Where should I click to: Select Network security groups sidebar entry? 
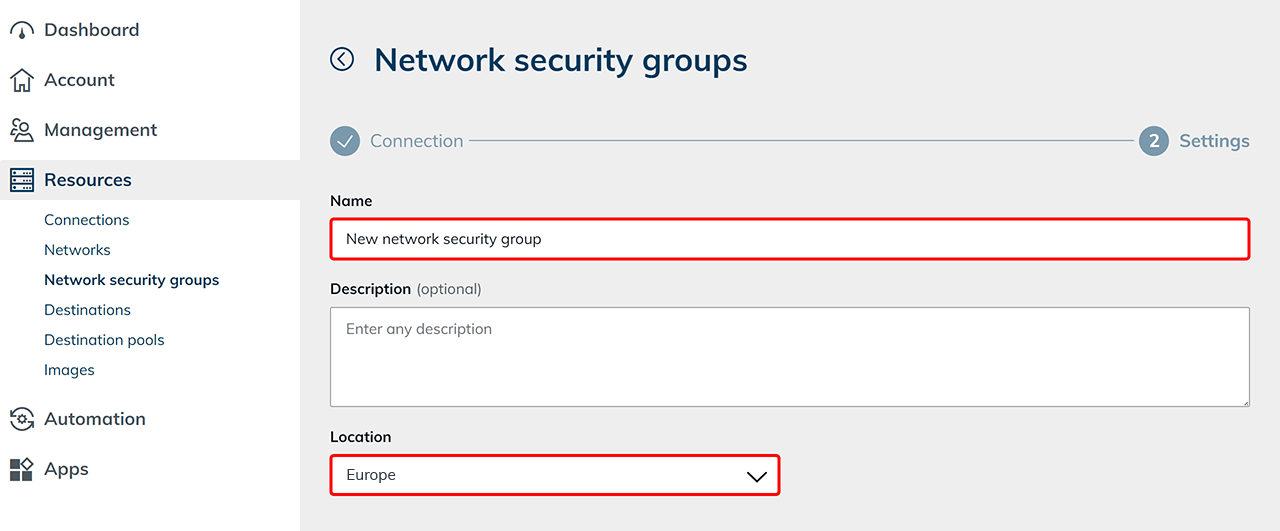coord(131,280)
